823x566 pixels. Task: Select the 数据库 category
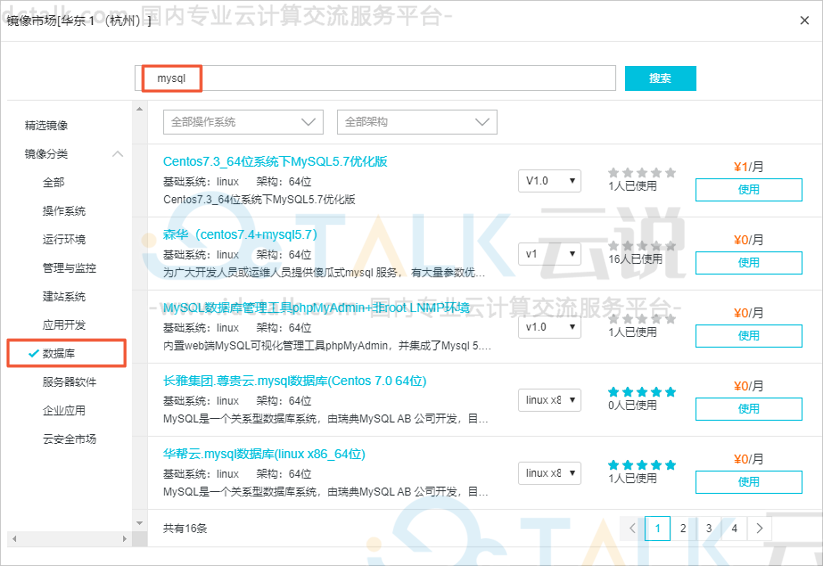point(58,353)
